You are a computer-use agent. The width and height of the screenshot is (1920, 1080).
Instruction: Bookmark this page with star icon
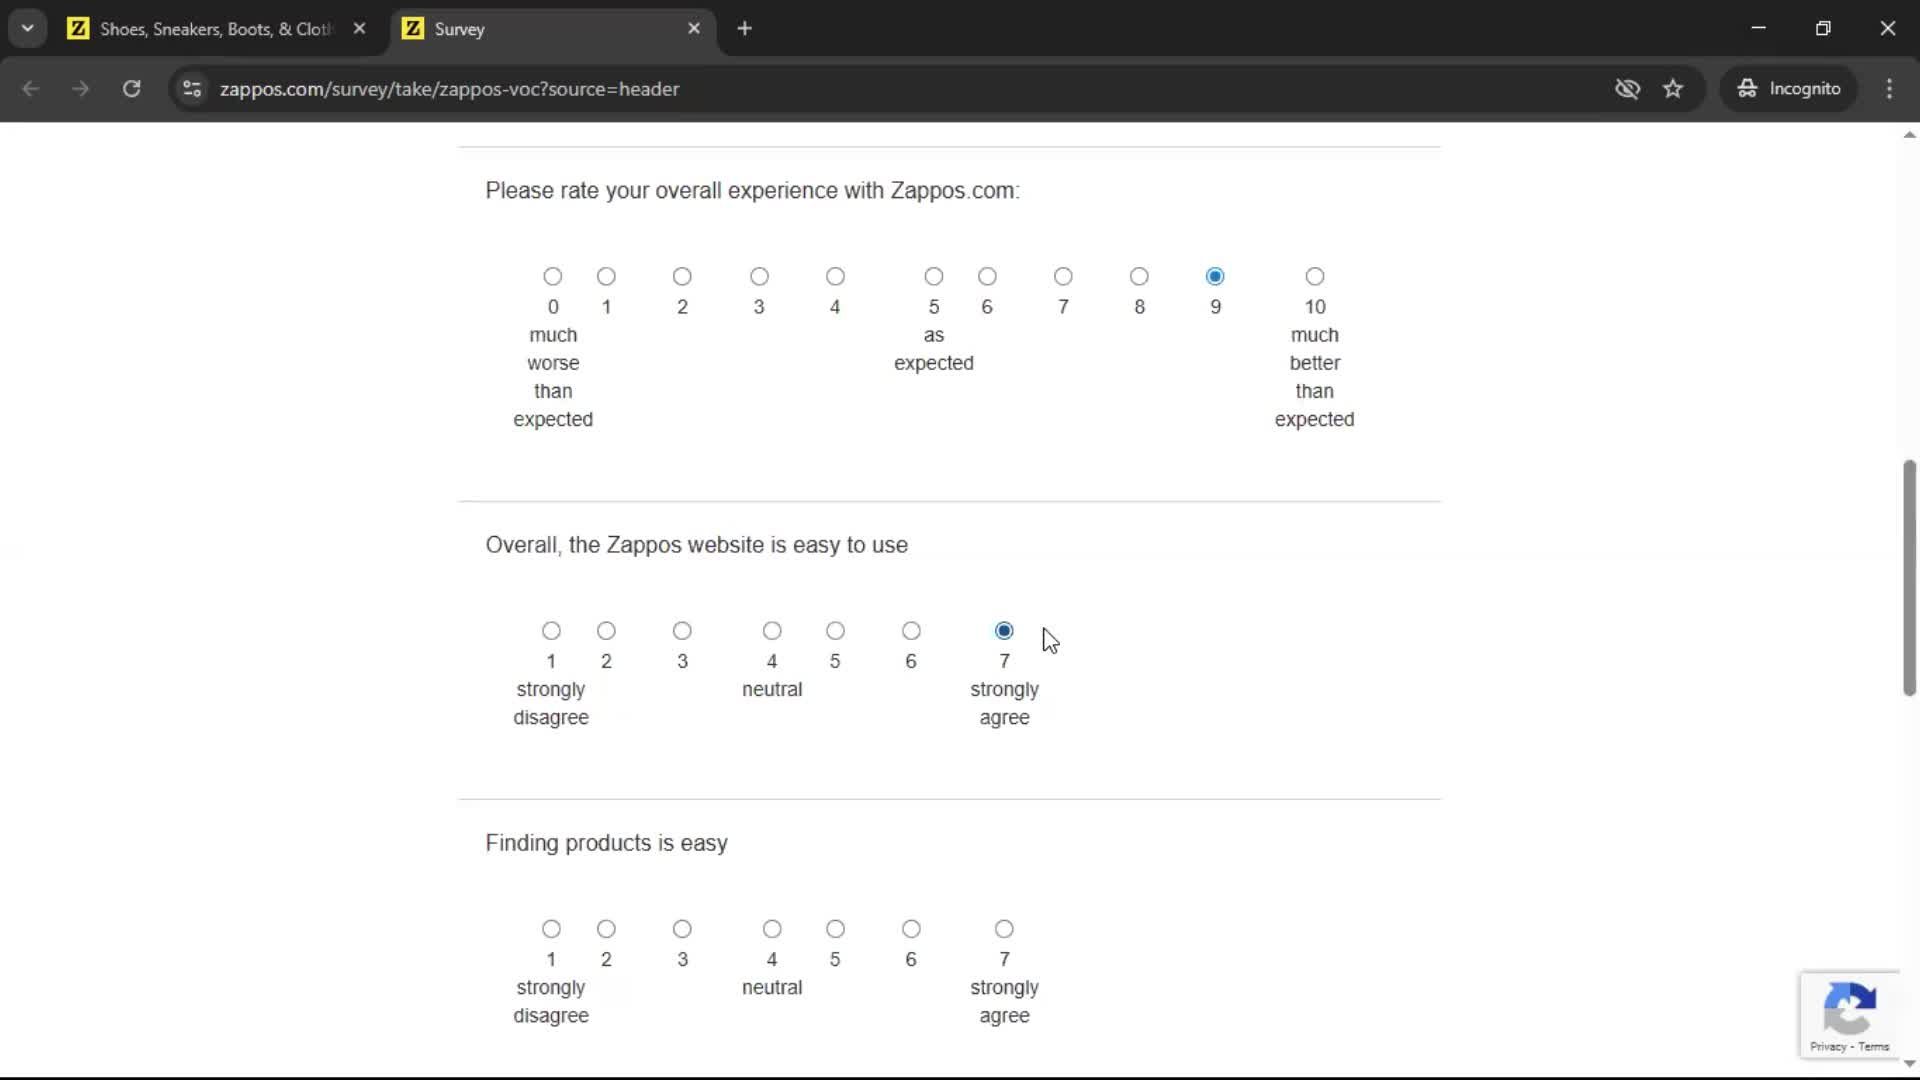click(1673, 89)
